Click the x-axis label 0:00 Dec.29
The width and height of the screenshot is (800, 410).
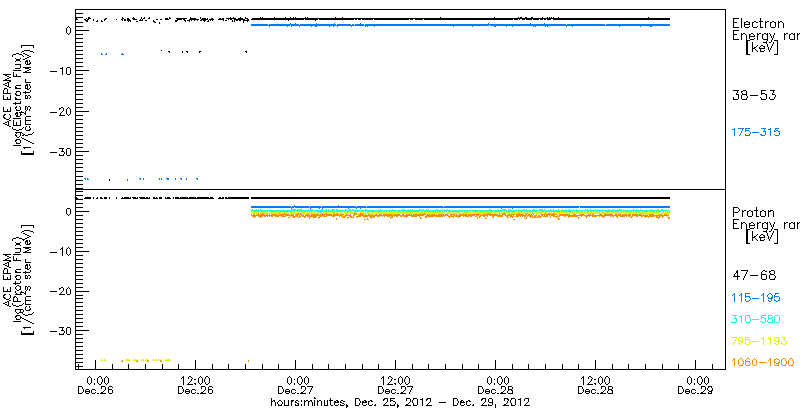[696, 386]
